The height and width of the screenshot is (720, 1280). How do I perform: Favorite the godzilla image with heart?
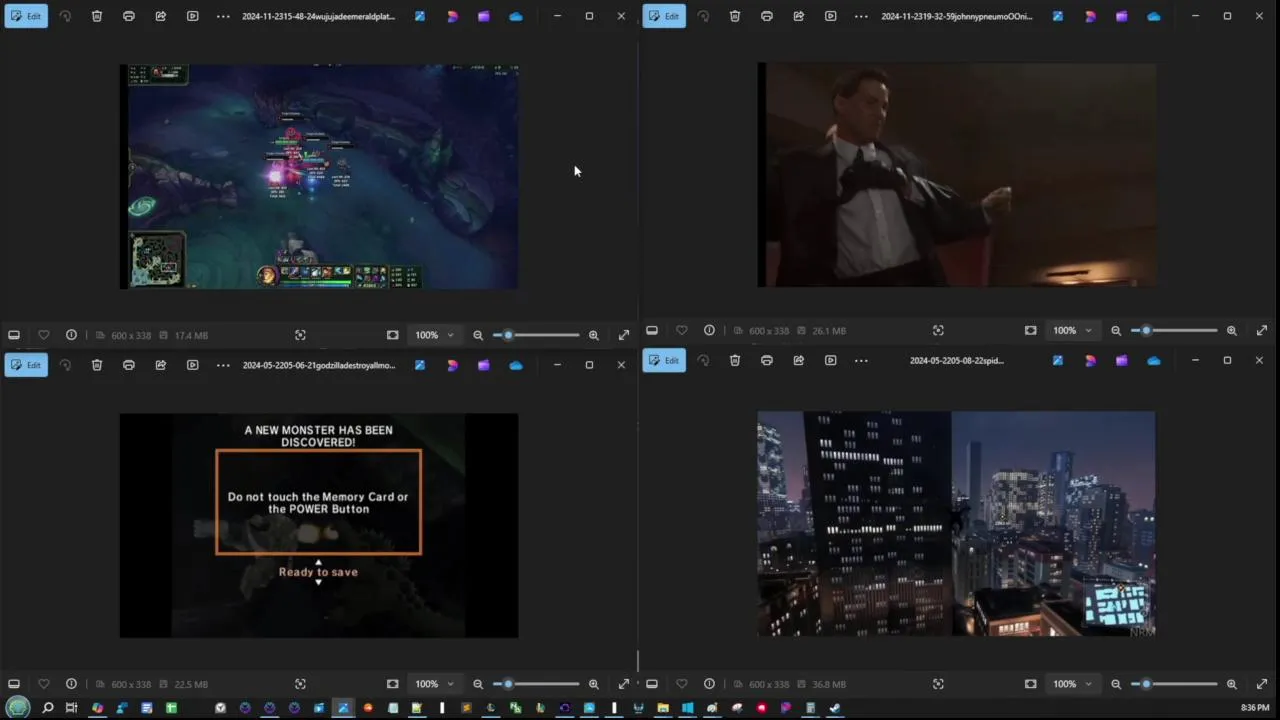43,684
